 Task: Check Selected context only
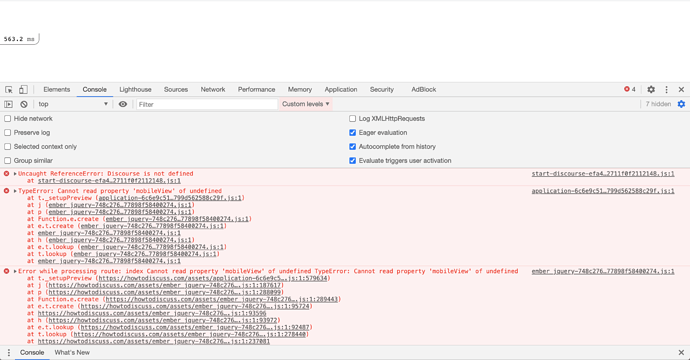(x=7, y=147)
